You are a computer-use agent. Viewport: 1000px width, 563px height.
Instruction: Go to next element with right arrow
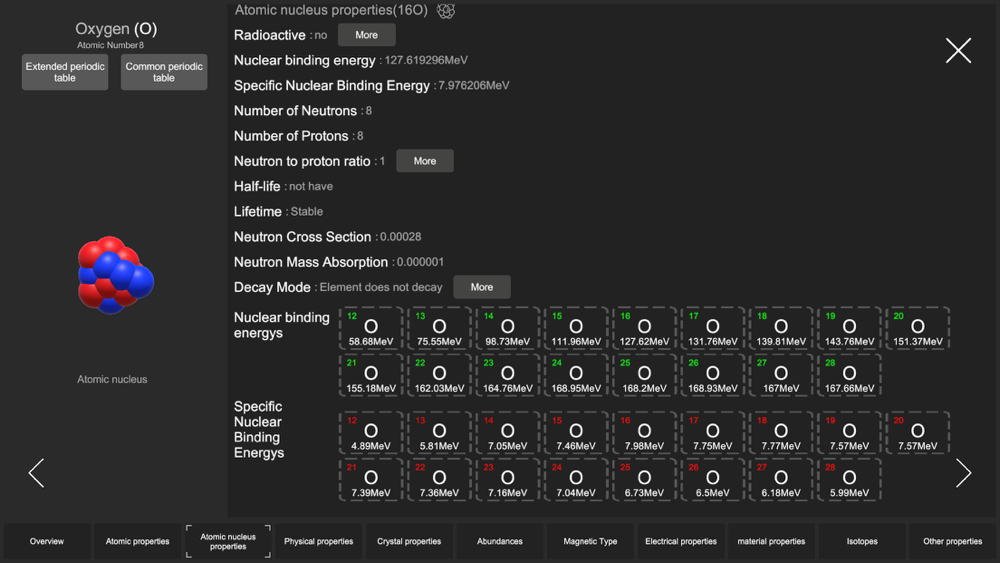pyautogui.click(x=962, y=473)
